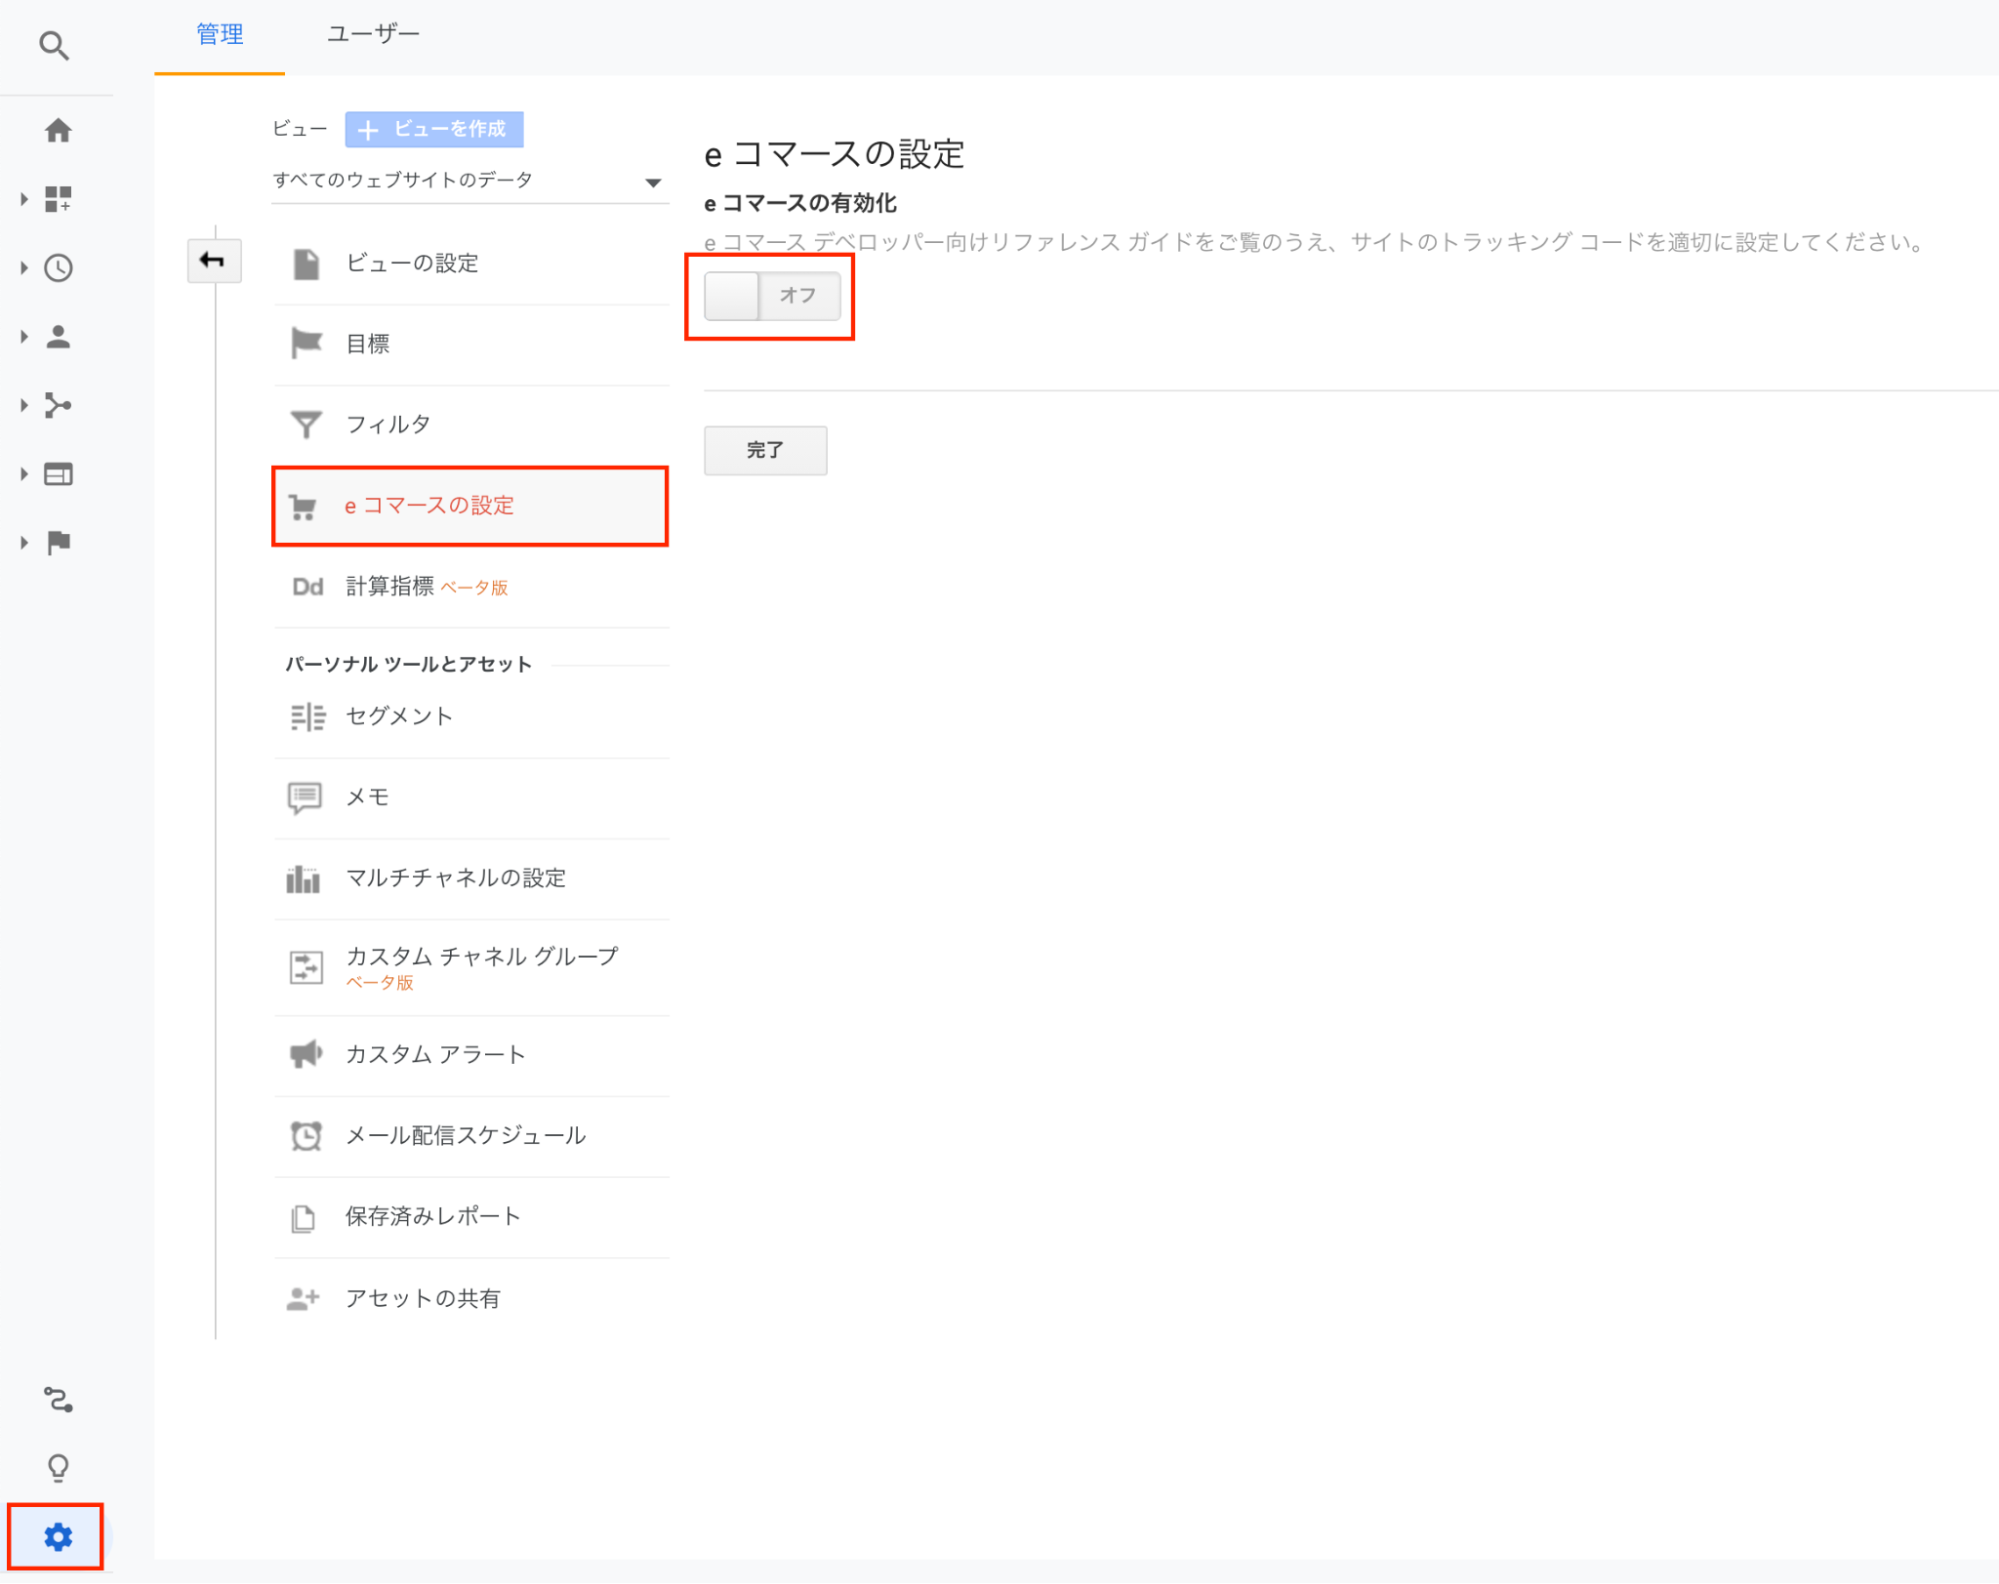1999x1584 pixels.
Task: Click the ビューを作成 button
Action: (x=434, y=129)
